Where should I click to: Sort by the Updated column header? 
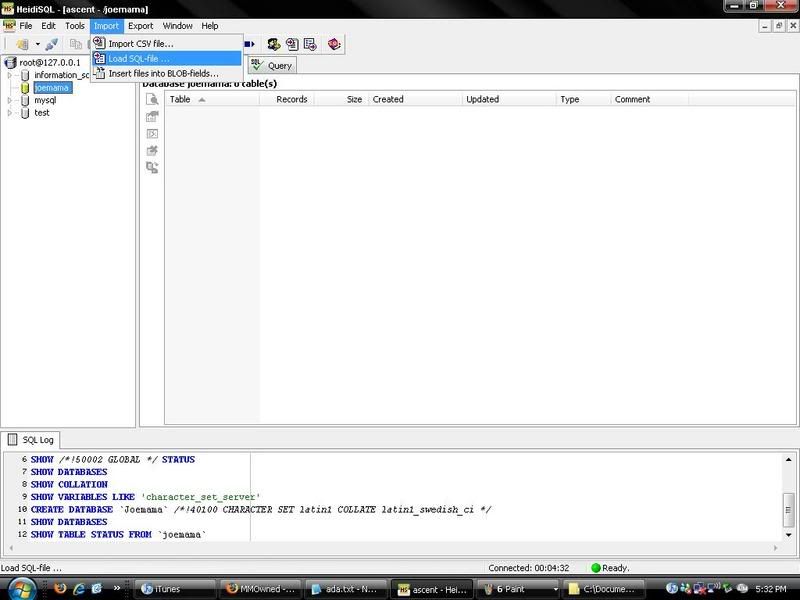coord(509,99)
